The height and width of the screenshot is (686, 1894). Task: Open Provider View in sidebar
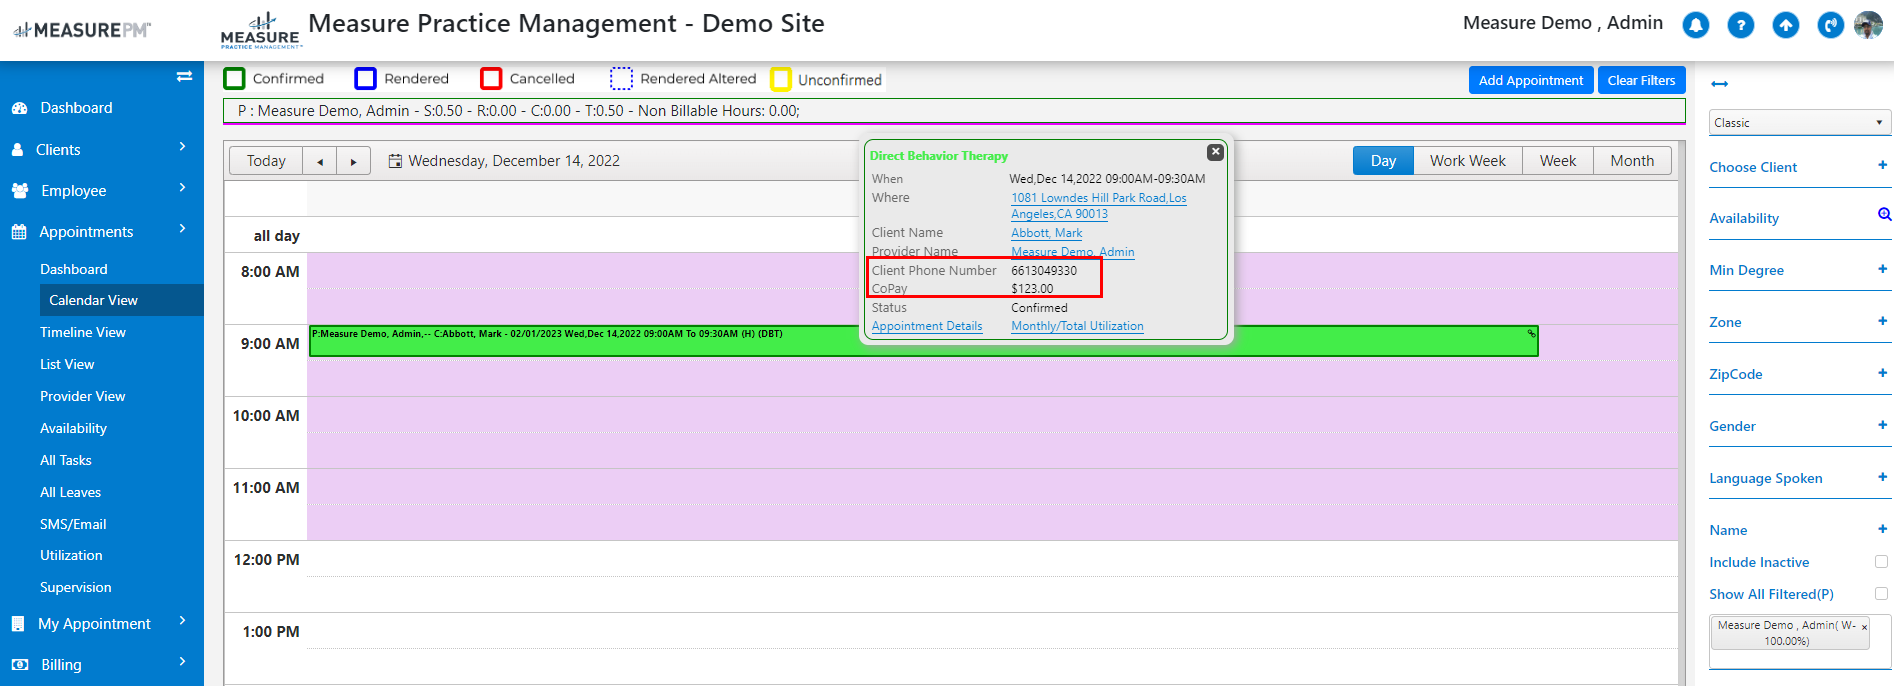(83, 396)
